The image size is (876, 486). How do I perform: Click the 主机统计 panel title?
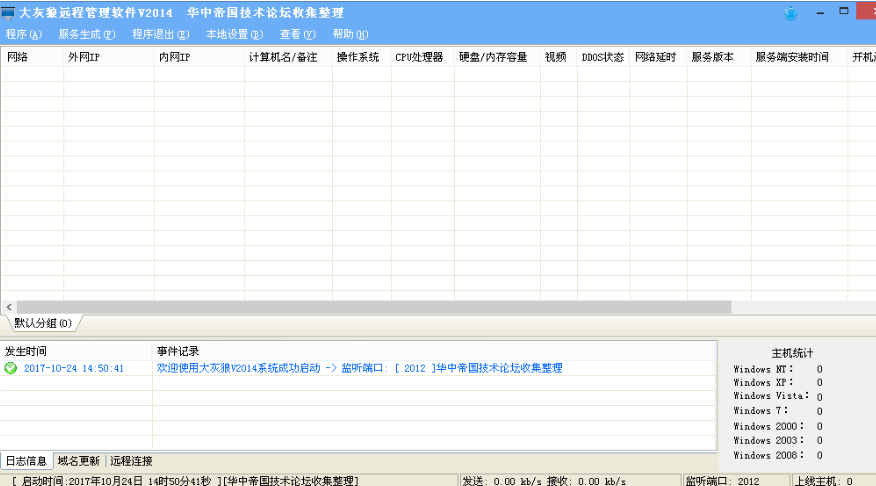pos(792,353)
